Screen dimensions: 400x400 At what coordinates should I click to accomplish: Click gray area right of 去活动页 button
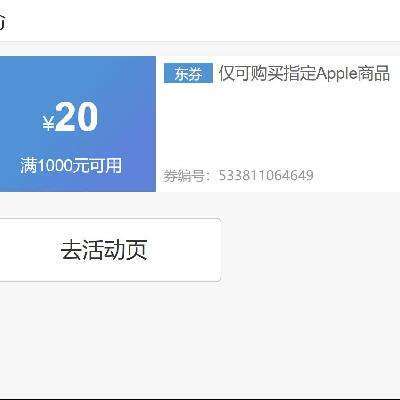(x=310, y=250)
